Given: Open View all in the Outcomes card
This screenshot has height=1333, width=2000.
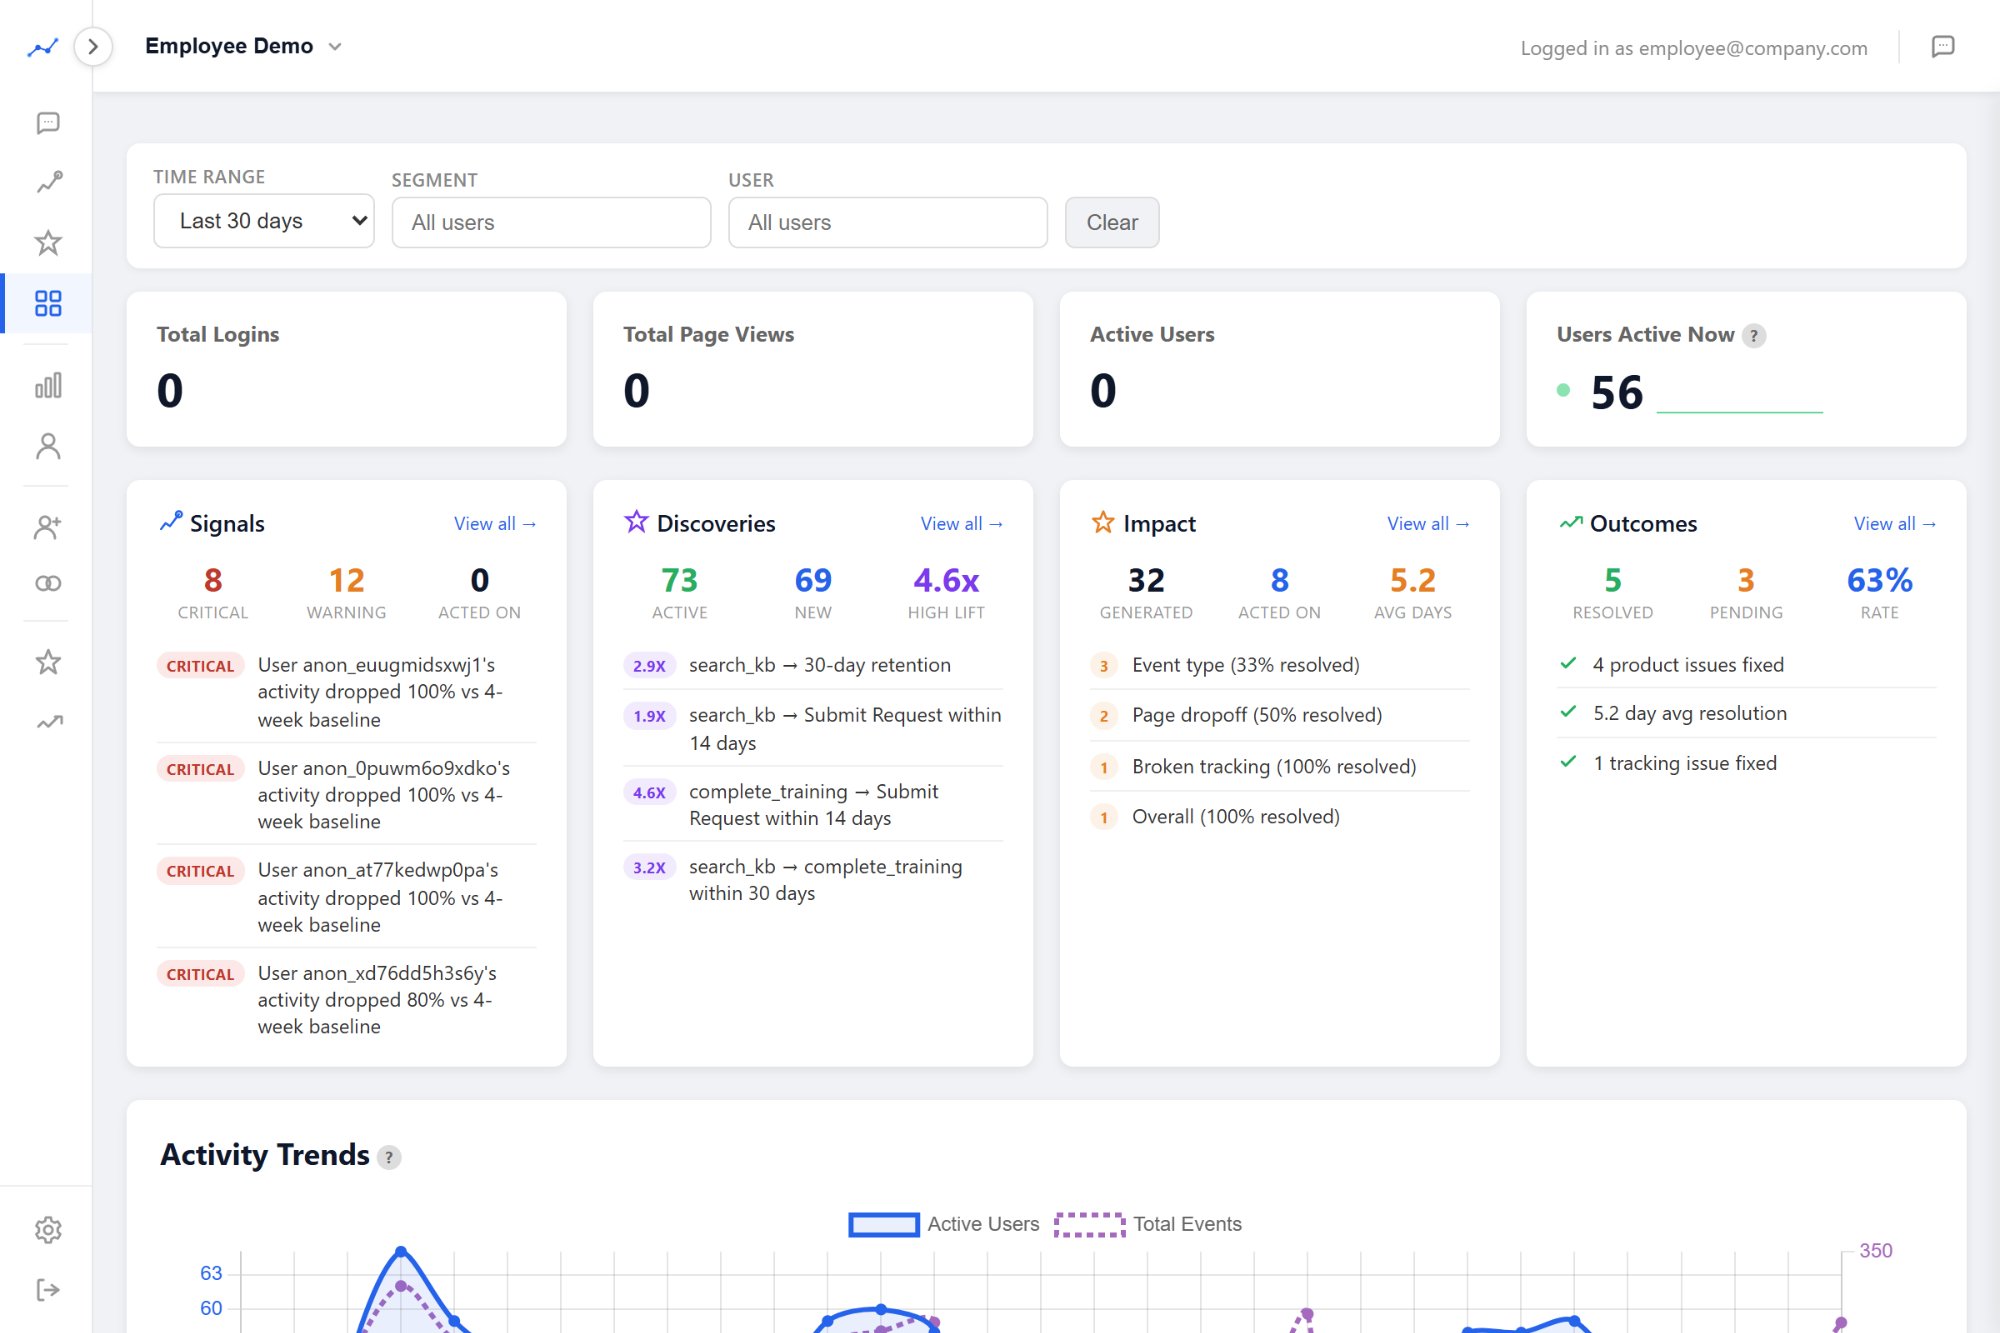Looking at the screenshot, I should (x=1894, y=523).
